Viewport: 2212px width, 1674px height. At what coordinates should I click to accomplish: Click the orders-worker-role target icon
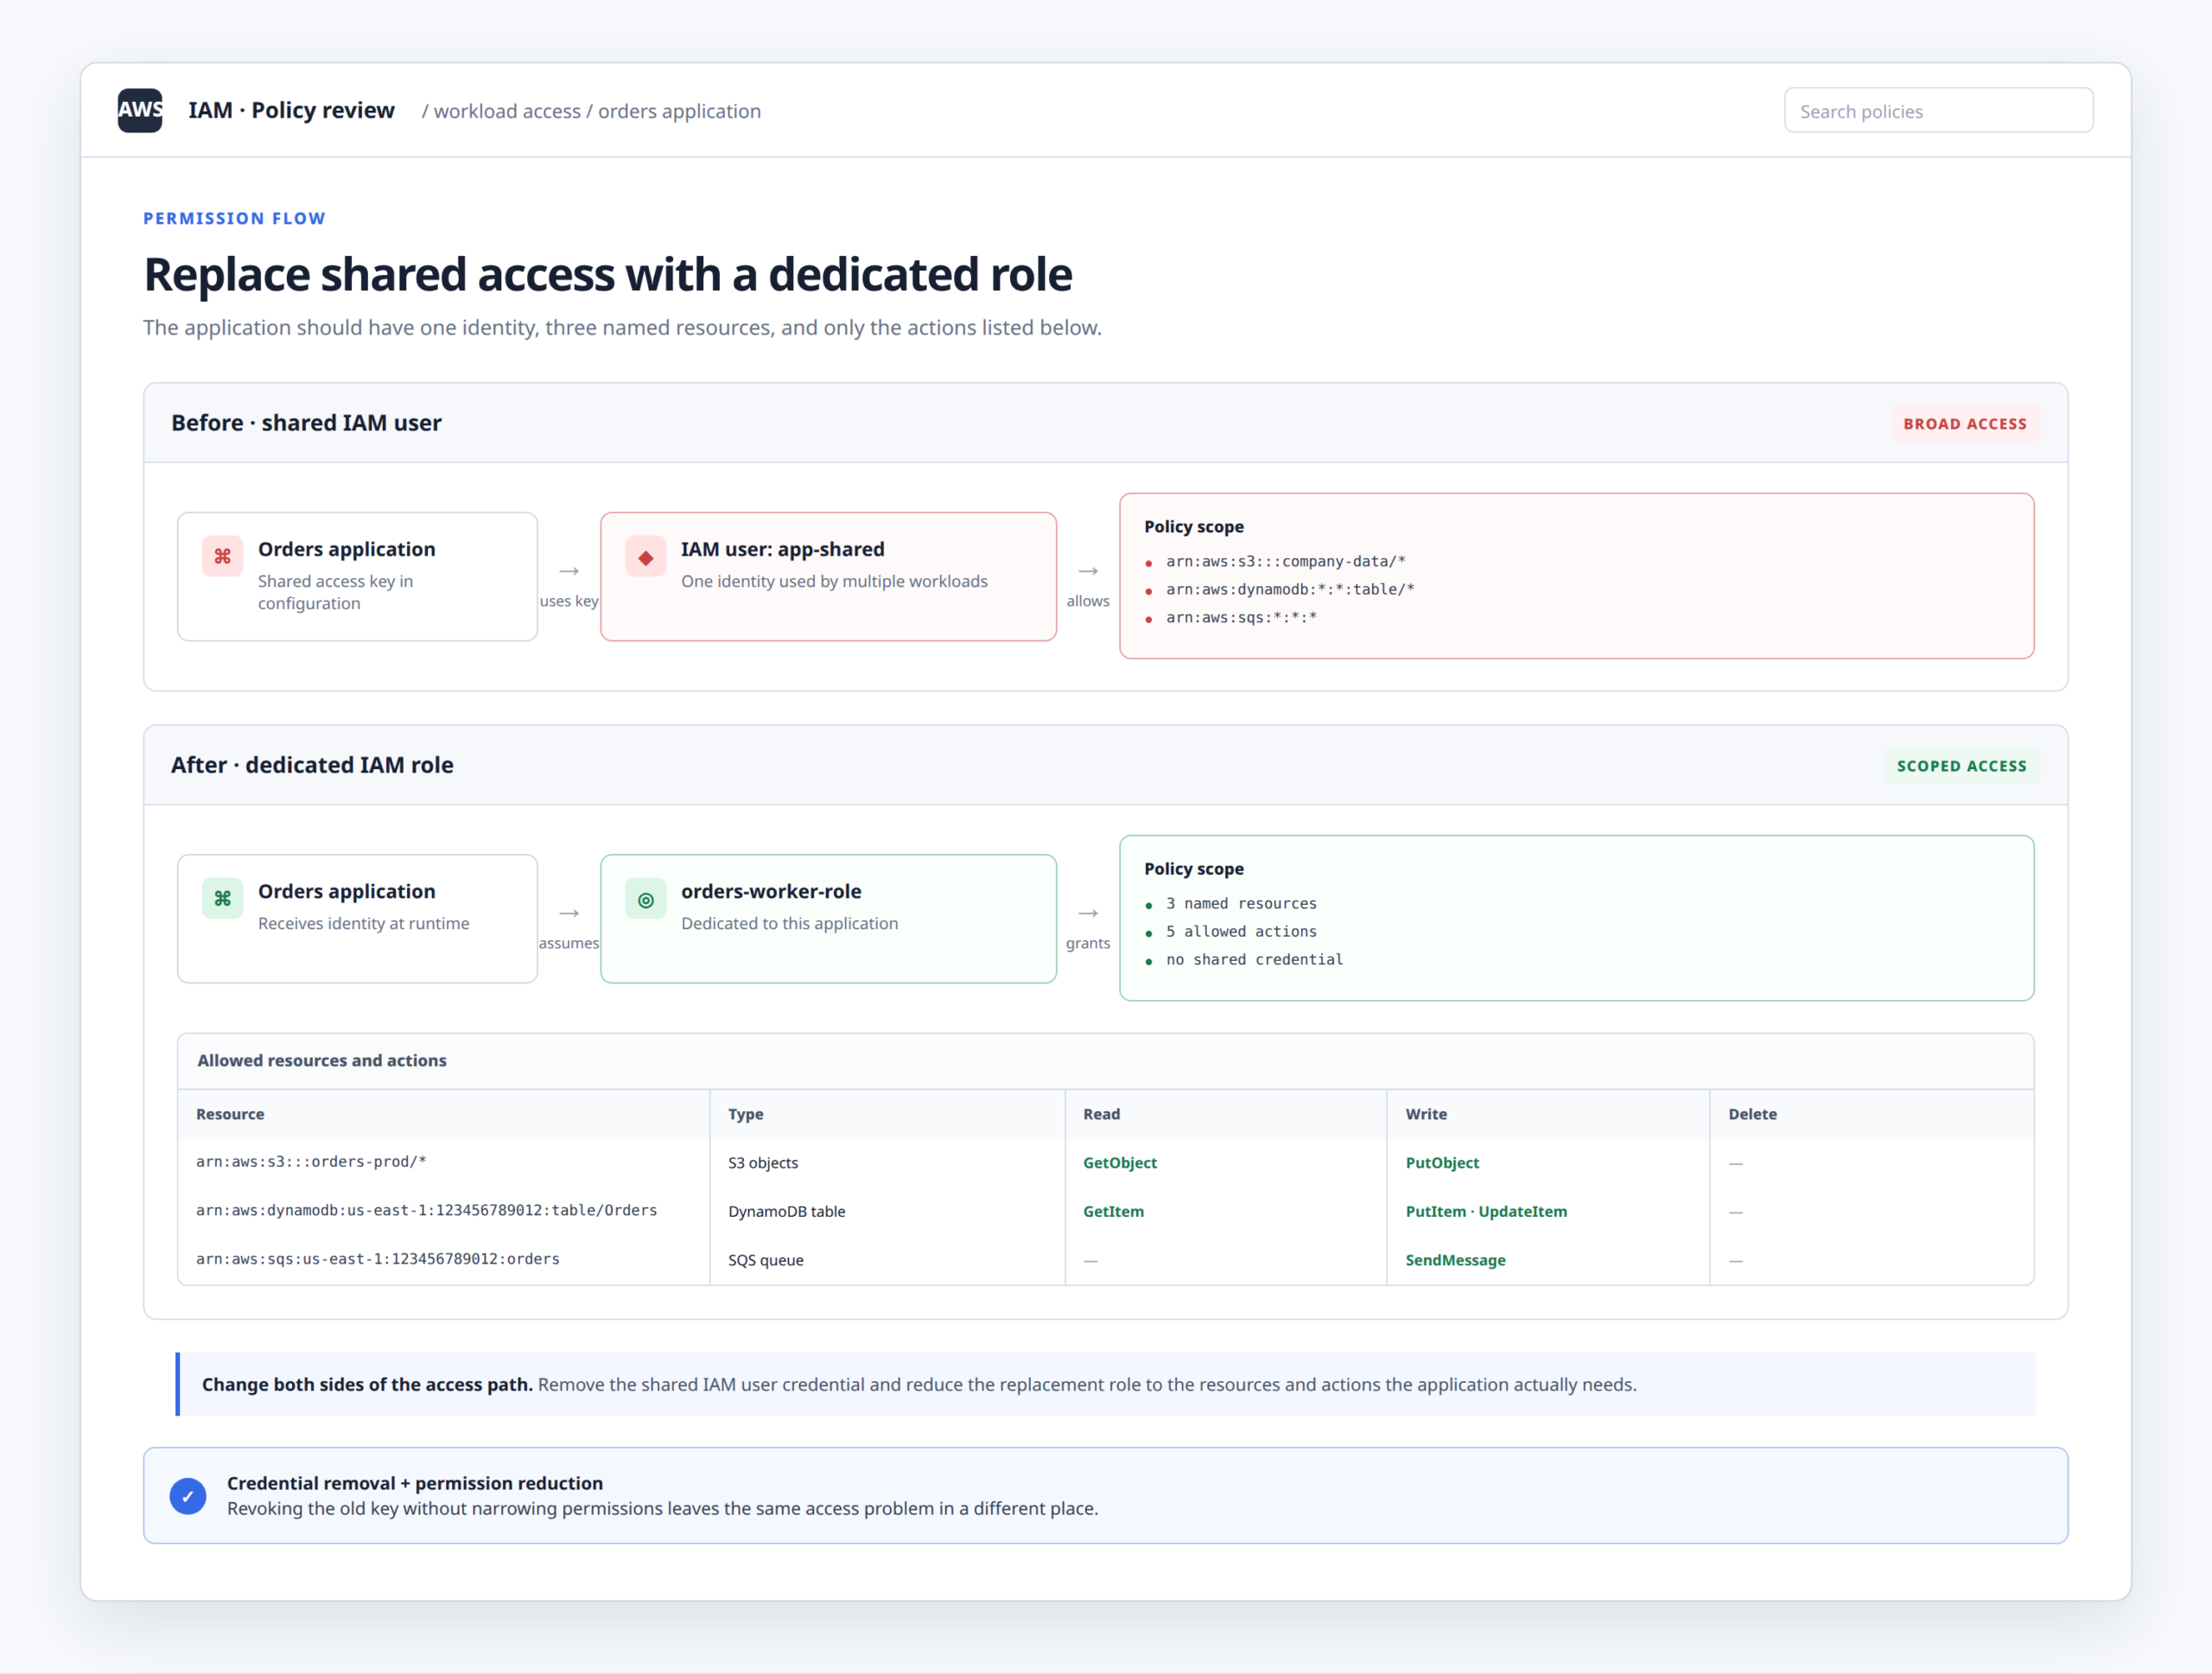(646, 899)
